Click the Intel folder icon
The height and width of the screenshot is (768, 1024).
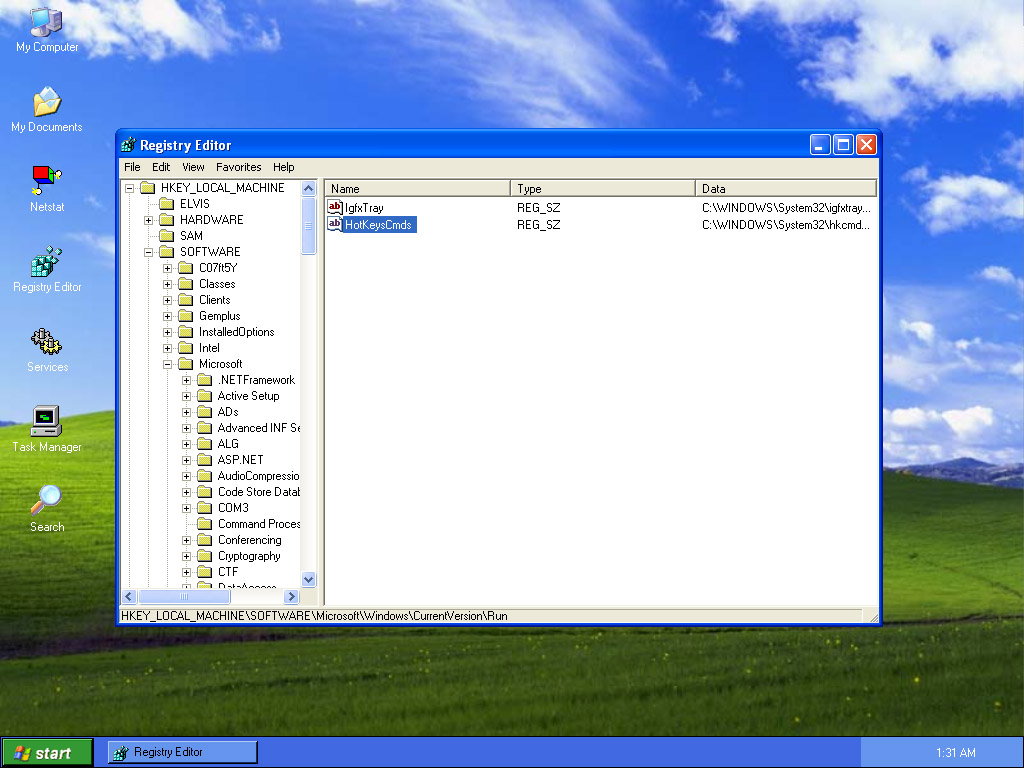[185, 348]
